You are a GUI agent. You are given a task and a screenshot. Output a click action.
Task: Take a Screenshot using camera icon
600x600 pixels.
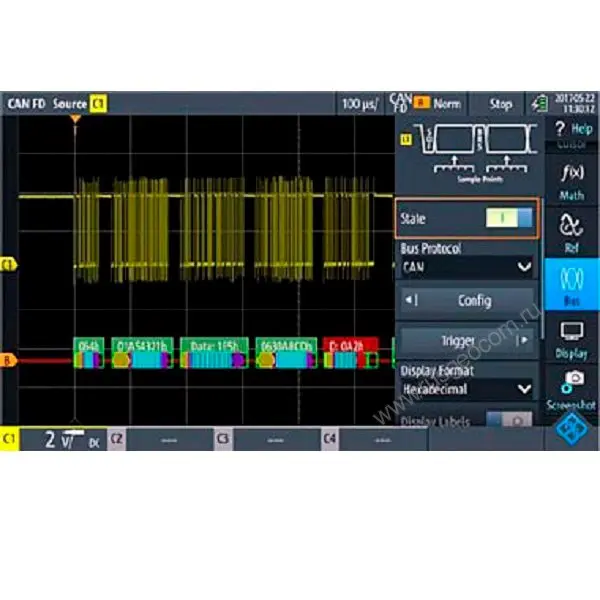pos(571,388)
